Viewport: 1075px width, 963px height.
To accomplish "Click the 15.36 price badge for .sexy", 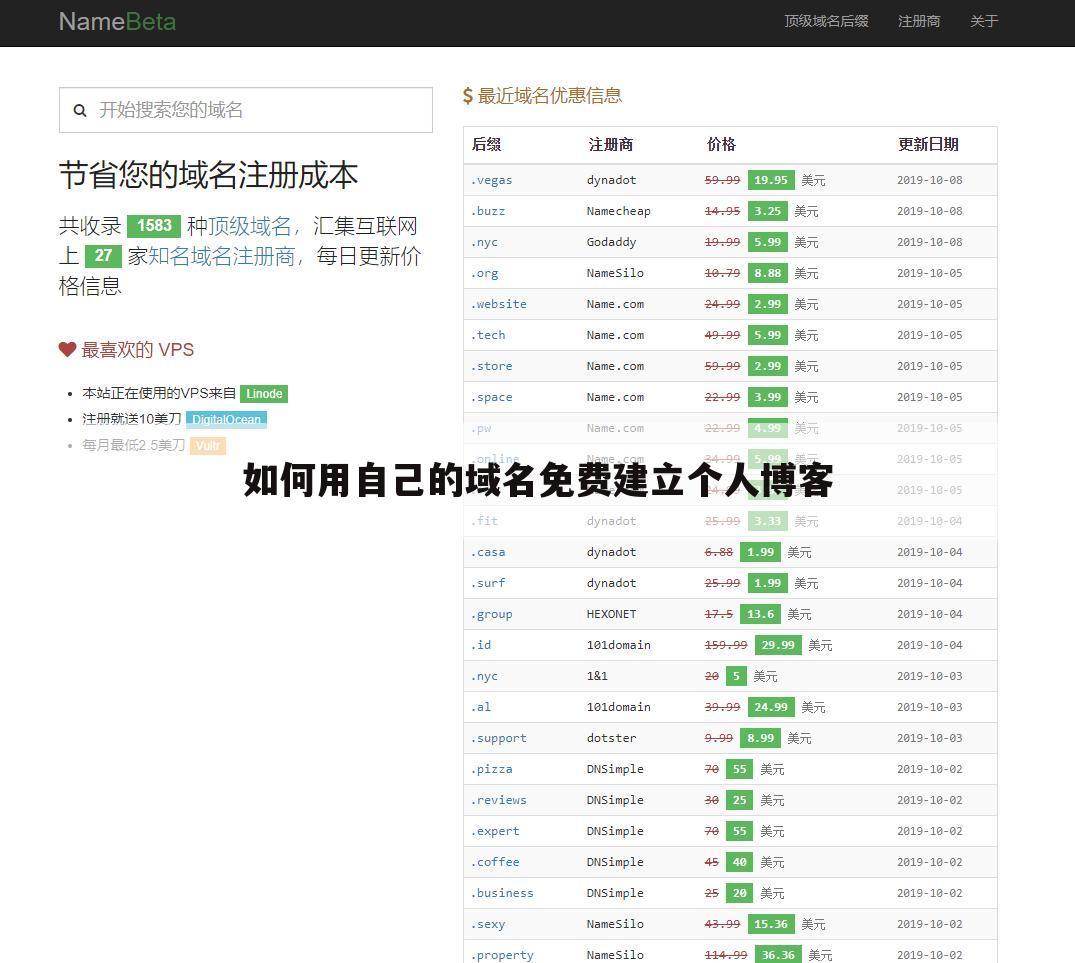I will (x=771, y=924).
